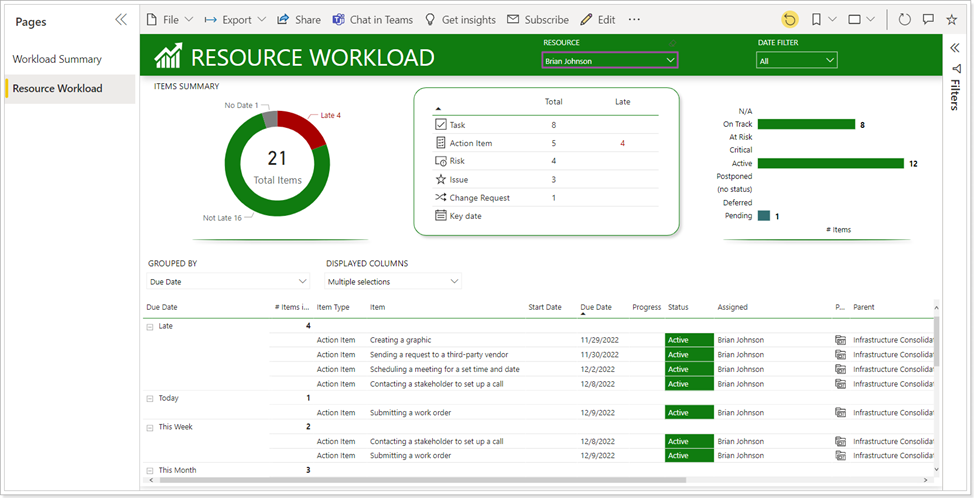
Task: Open the Export menu
Action: [235, 20]
